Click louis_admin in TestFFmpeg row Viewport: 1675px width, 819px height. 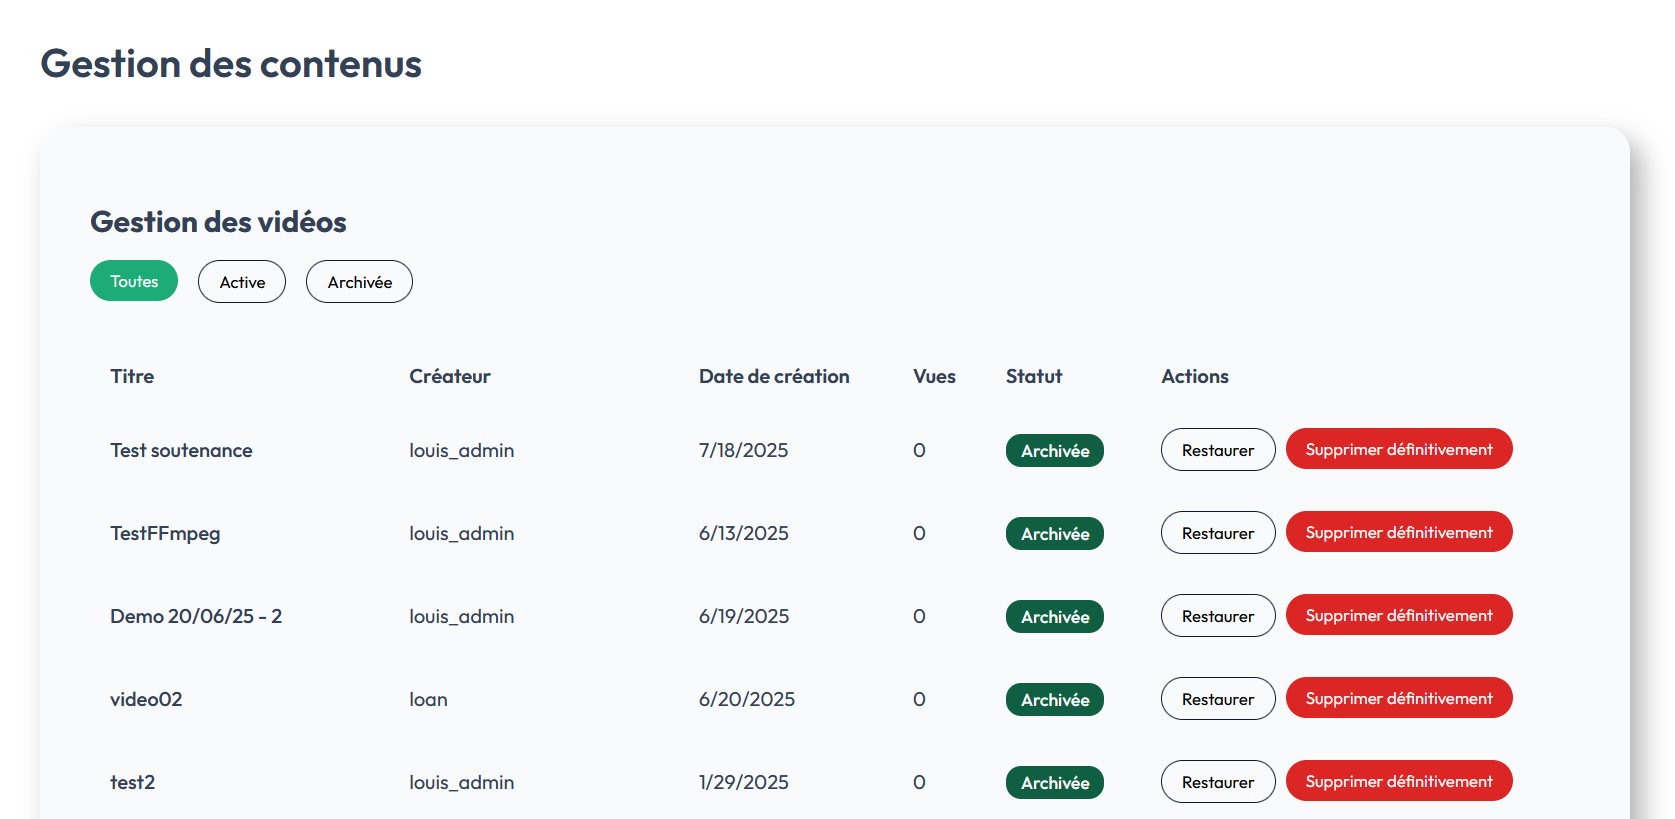pyautogui.click(x=461, y=533)
